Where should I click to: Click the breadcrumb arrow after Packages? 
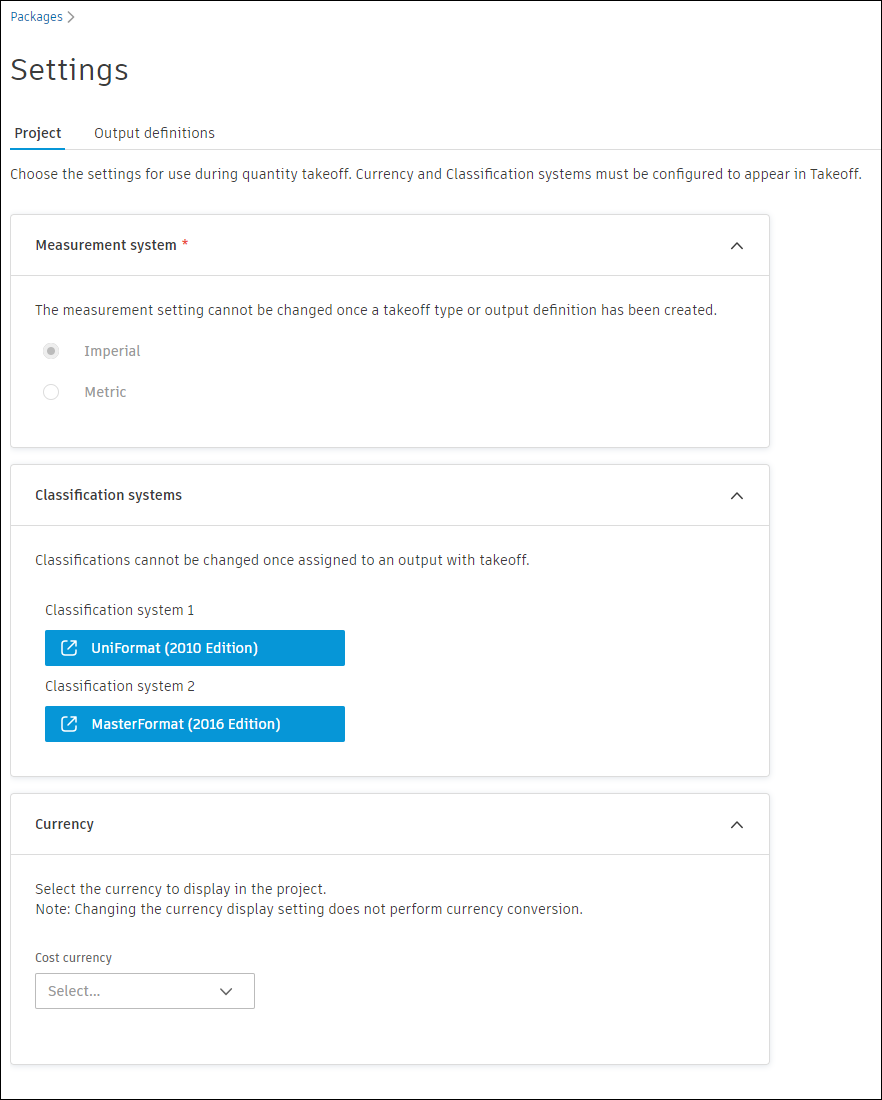point(71,17)
